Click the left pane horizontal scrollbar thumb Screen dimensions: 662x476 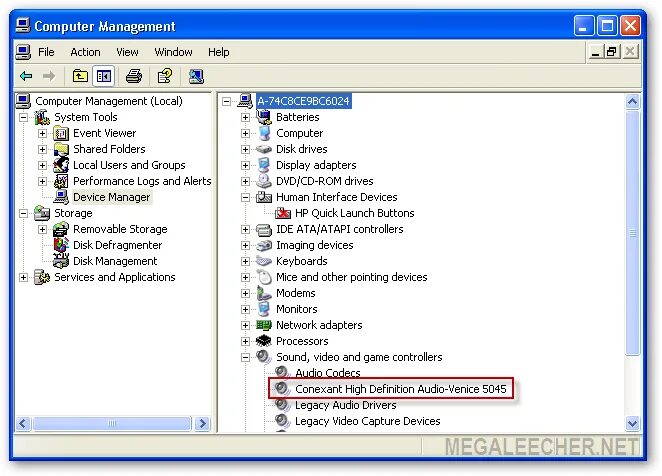(112, 424)
